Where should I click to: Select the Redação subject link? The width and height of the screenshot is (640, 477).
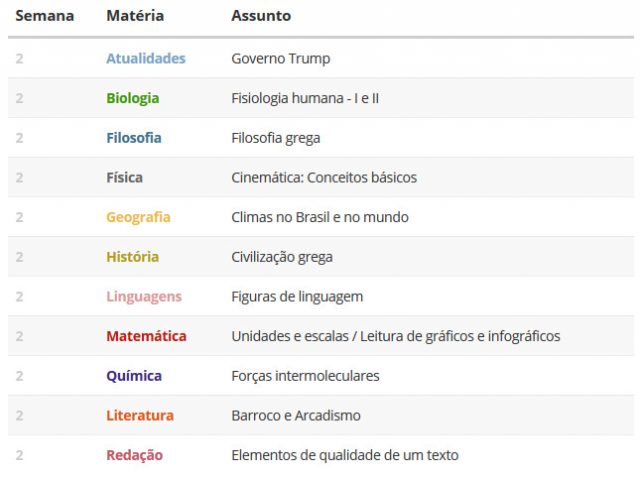[x=134, y=455]
